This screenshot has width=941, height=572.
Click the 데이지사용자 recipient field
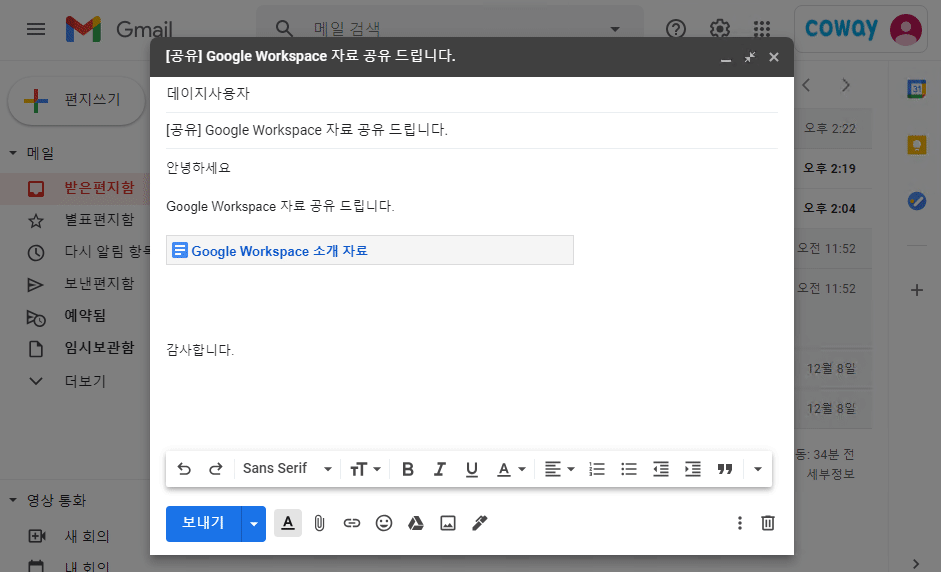pyautogui.click(x=472, y=94)
